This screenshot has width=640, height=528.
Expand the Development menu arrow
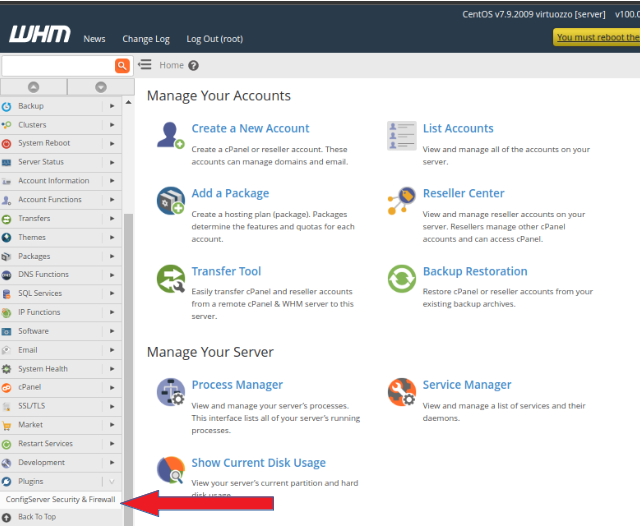pos(112,463)
